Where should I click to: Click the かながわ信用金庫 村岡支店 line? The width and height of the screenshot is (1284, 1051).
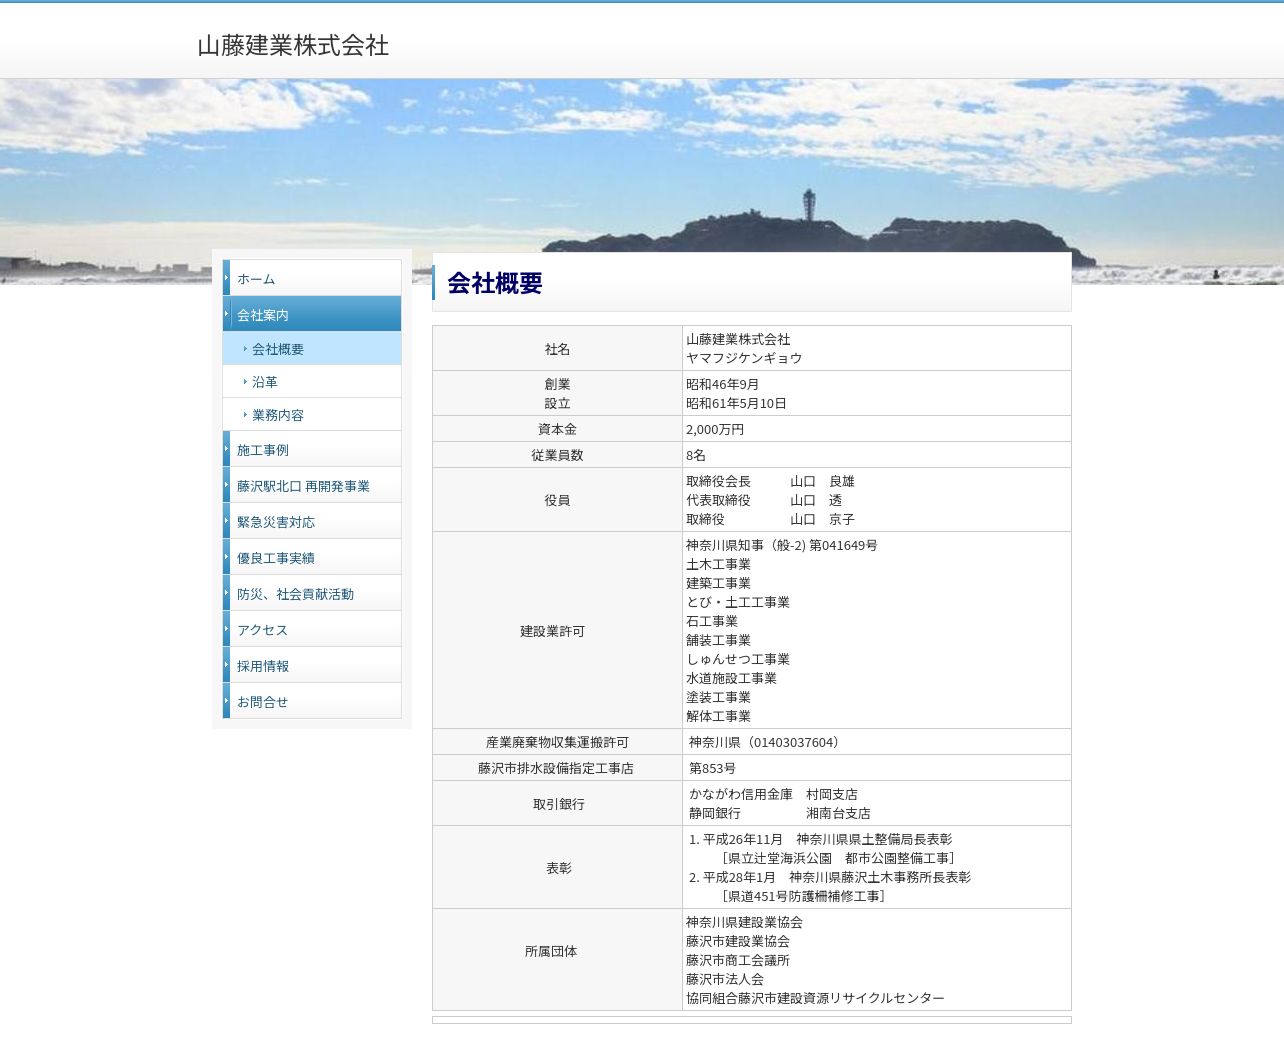tap(773, 795)
